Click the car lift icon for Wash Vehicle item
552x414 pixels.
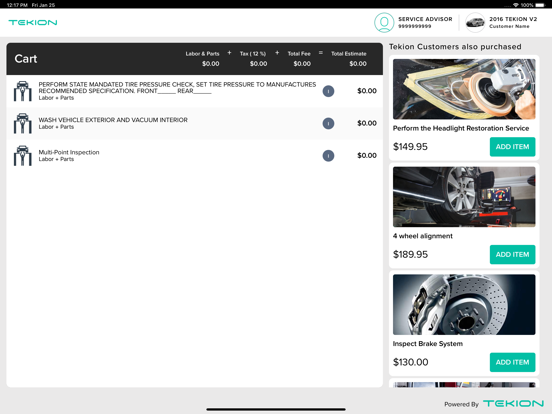tap(23, 124)
